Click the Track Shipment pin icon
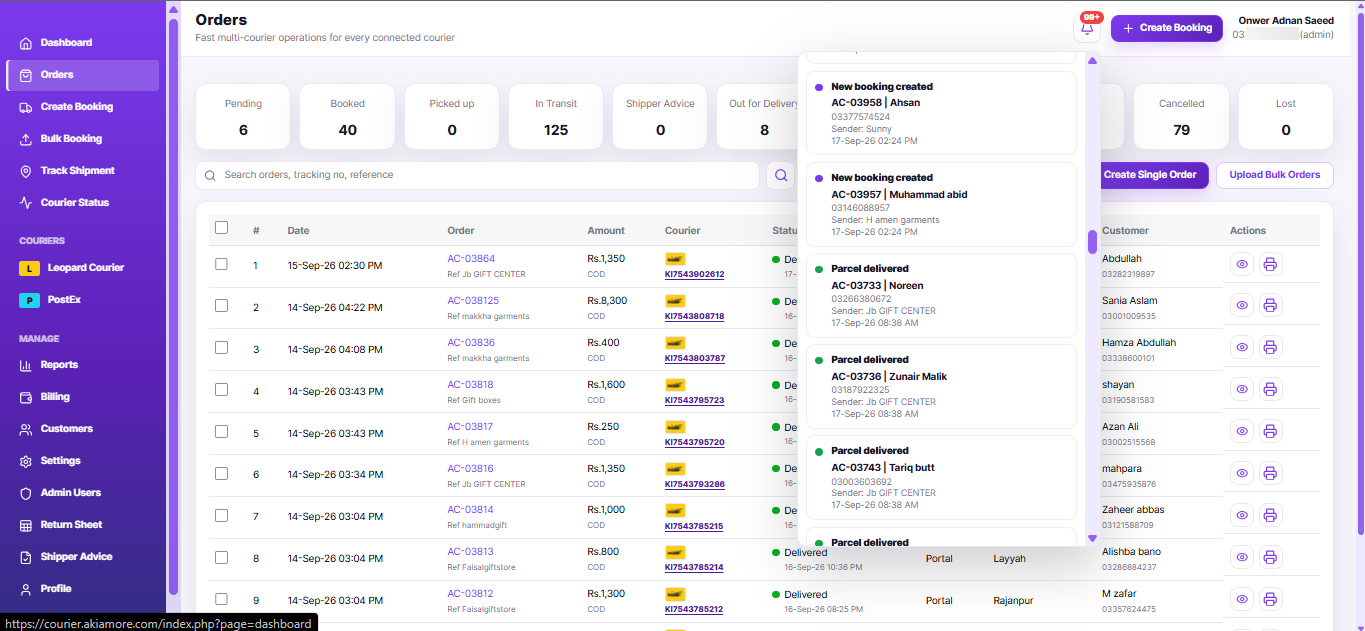 point(26,171)
